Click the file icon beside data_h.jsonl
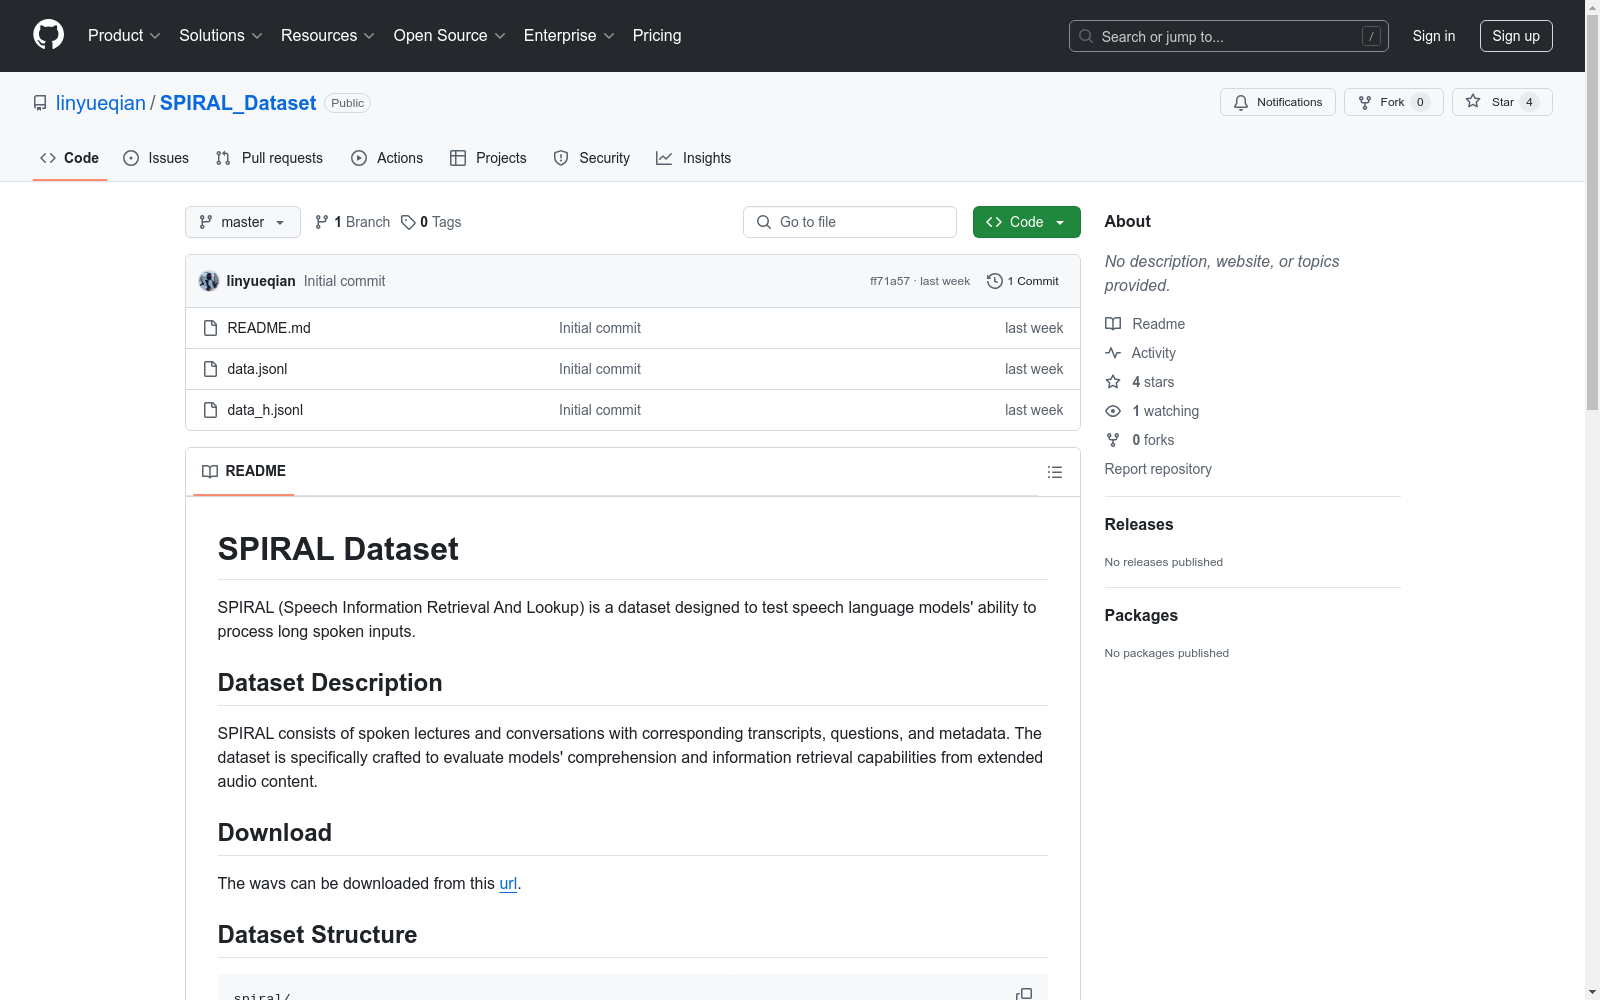1600x1000 pixels. point(210,410)
